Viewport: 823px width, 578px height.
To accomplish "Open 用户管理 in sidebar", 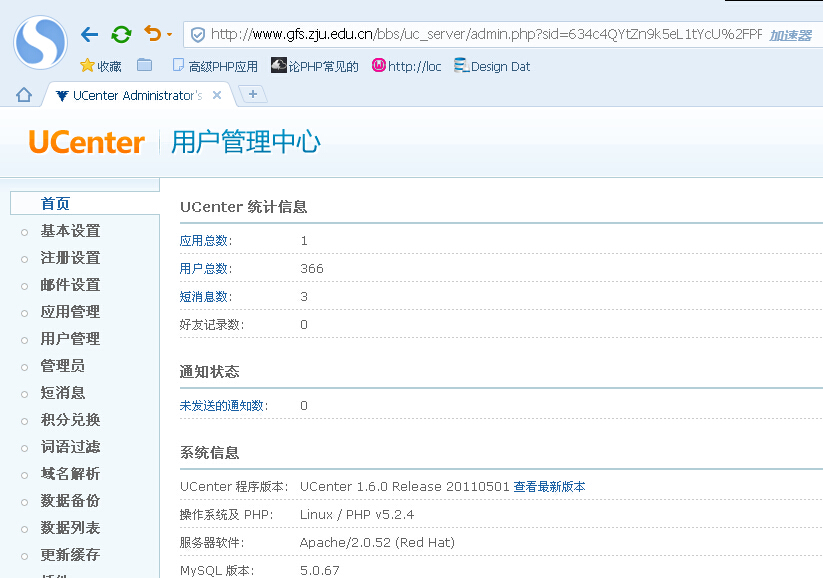I will click(70, 339).
